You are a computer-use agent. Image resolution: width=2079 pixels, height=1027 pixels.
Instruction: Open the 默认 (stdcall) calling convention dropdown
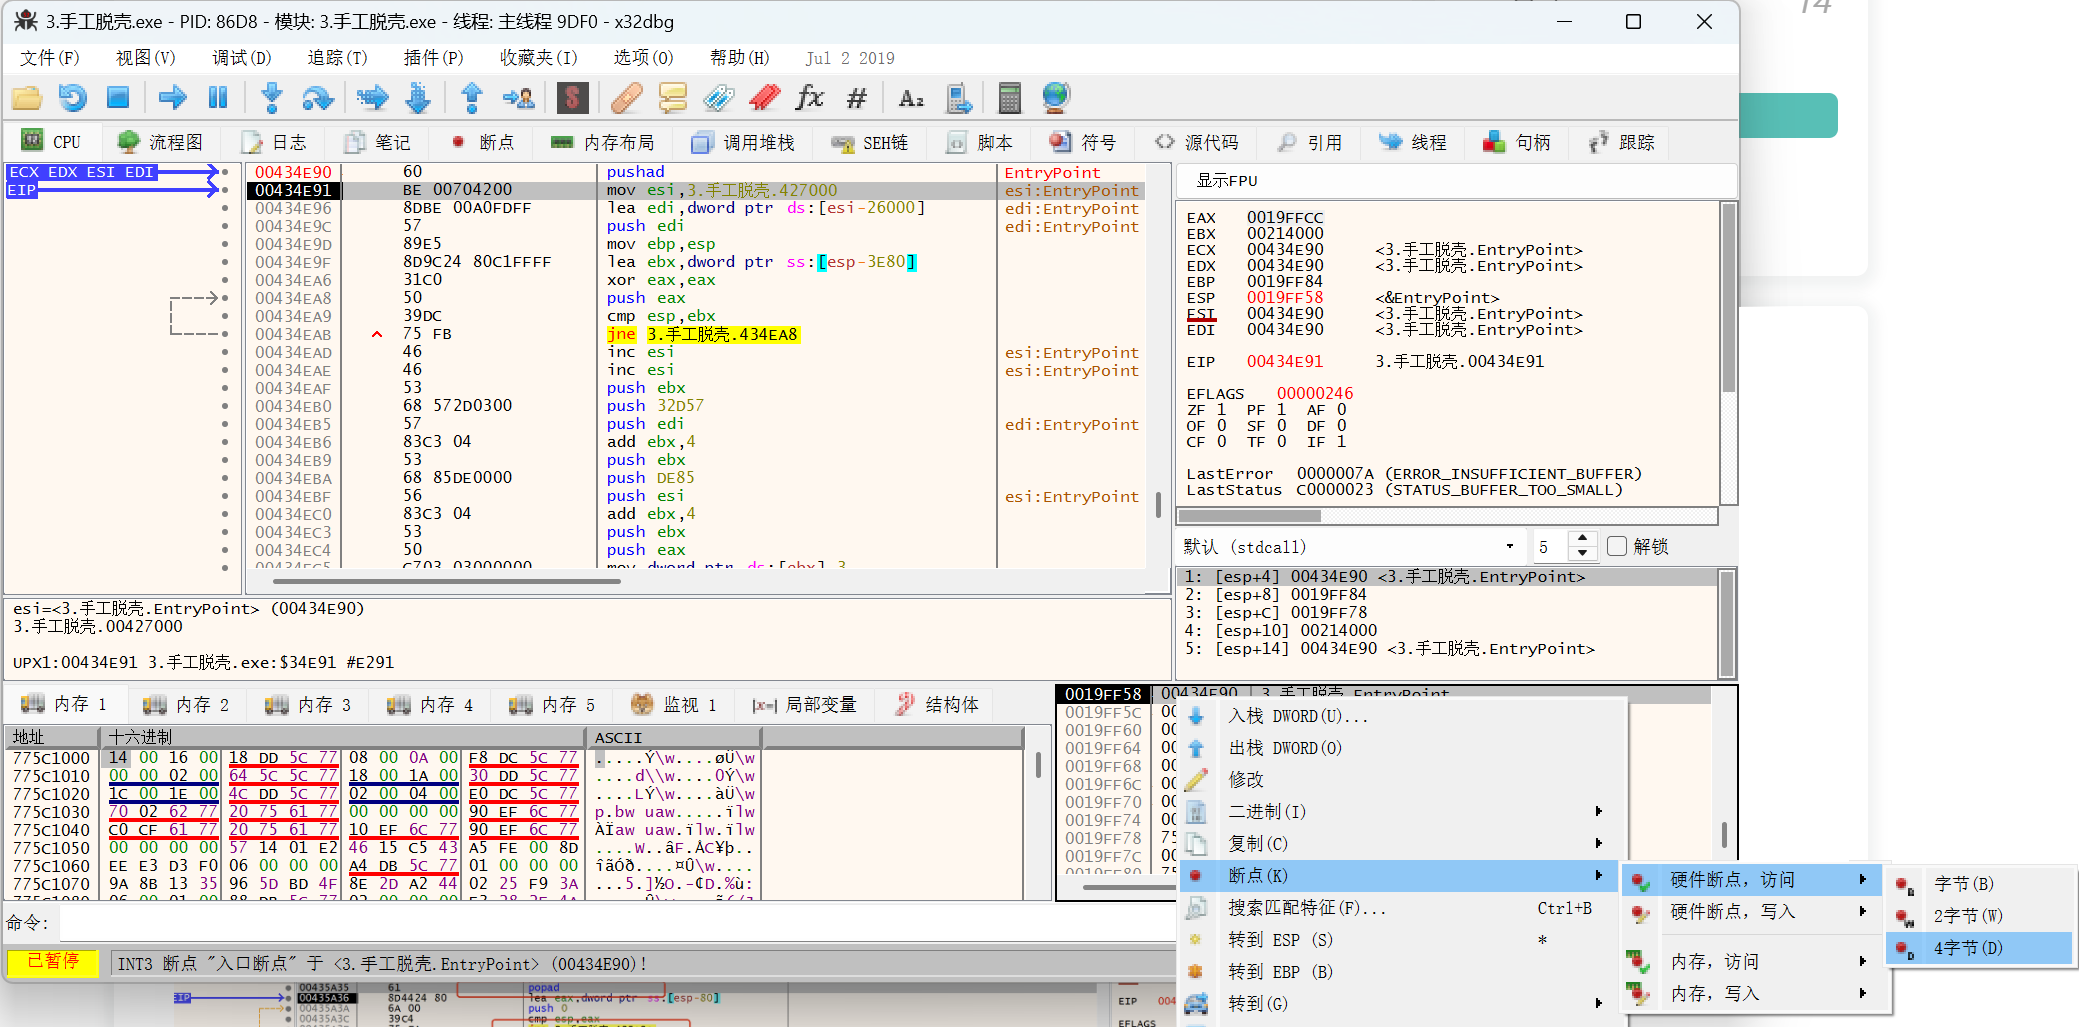click(1350, 547)
